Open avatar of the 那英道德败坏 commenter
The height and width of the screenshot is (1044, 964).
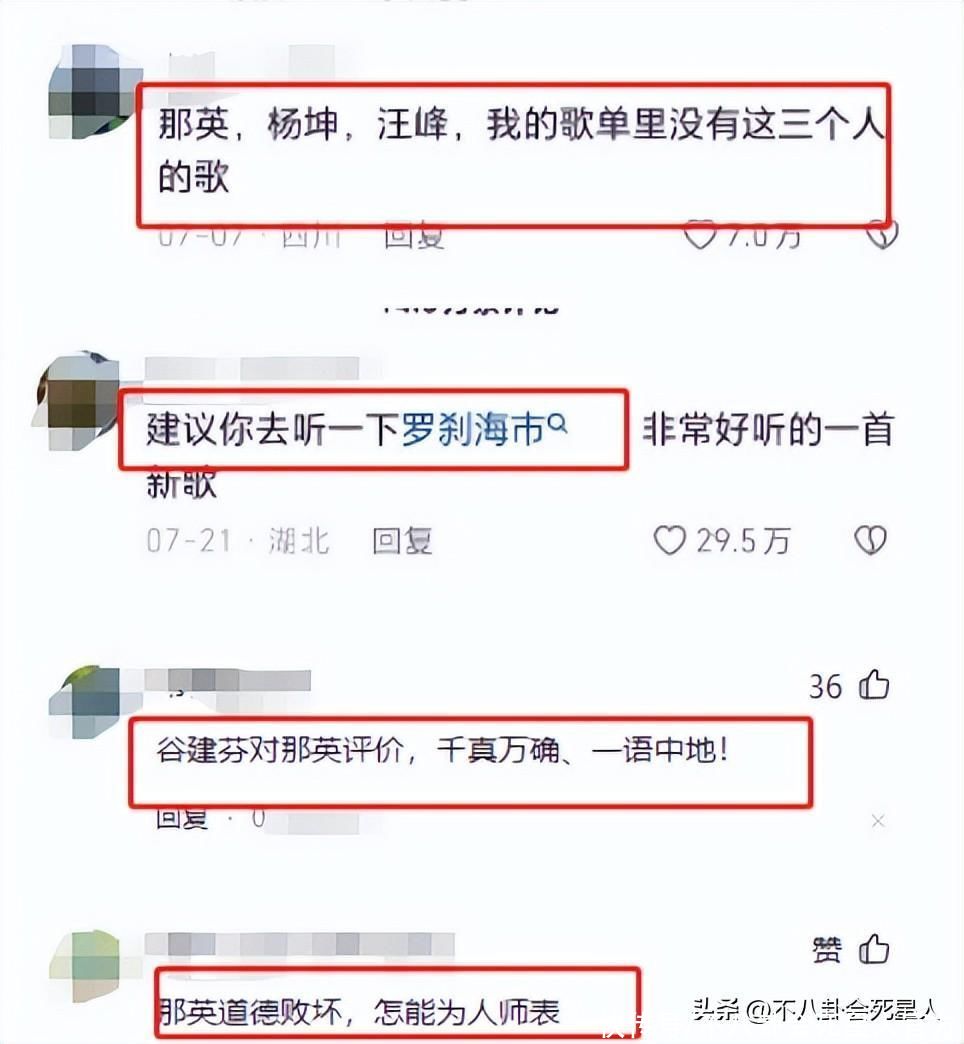click(x=86, y=965)
